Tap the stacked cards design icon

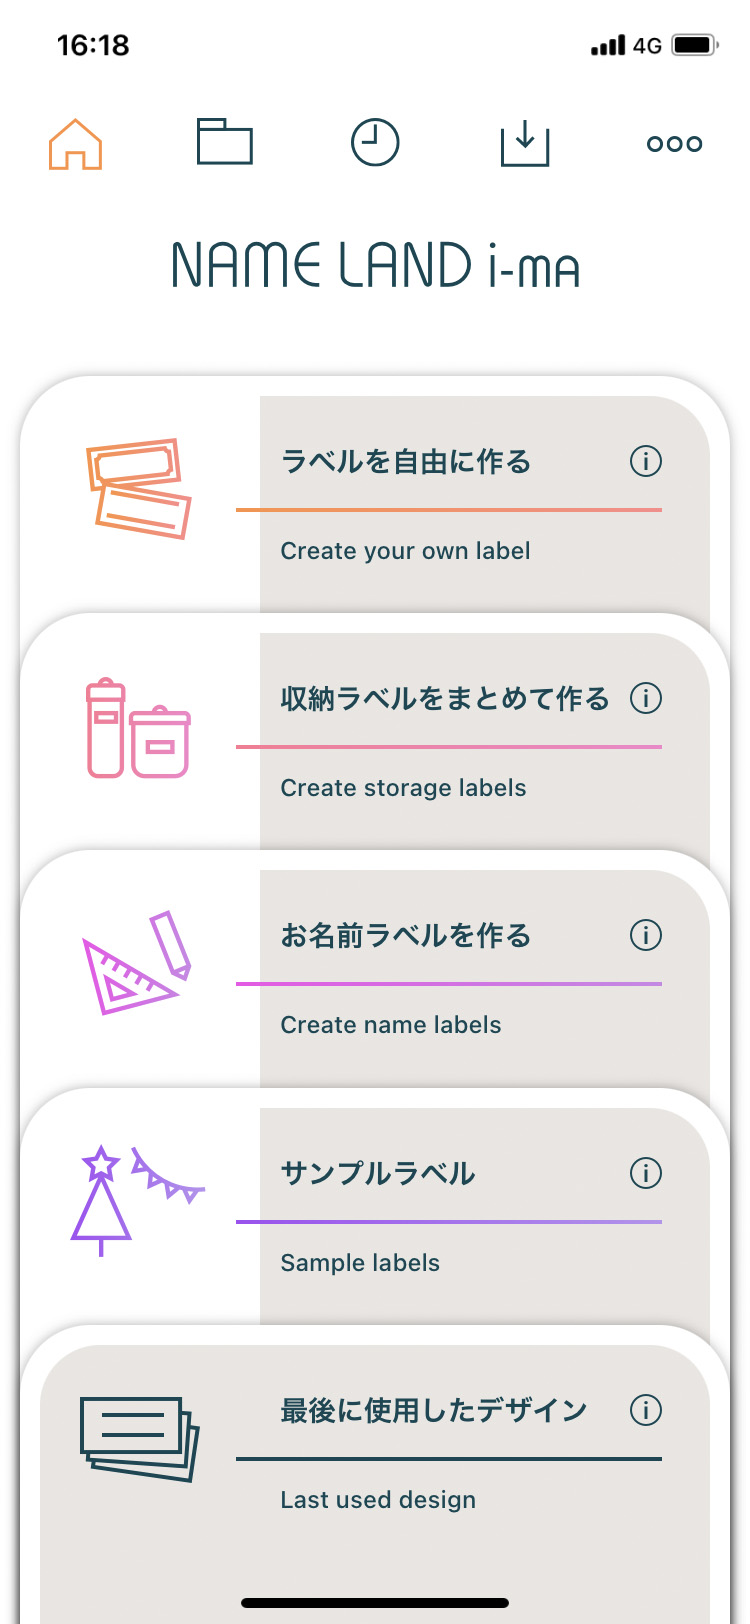point(139,1438)
